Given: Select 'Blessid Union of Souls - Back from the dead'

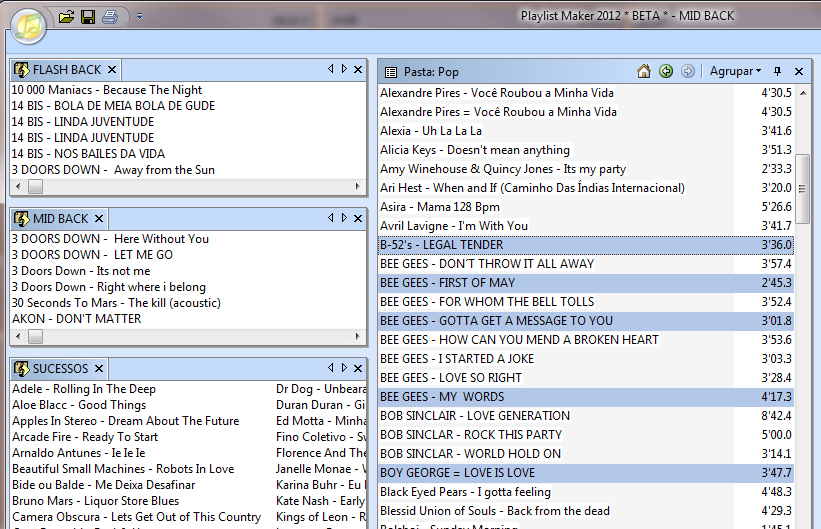Looking at the screenshot, I should [x=495, y=511].
